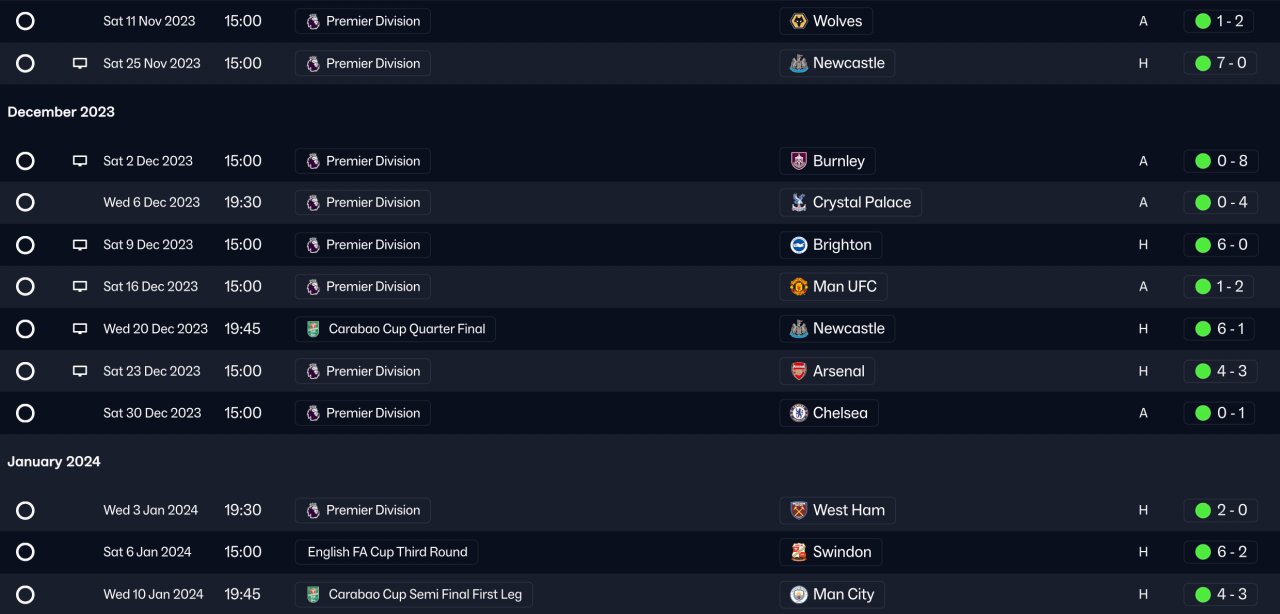Image resolution: width=1280 pixels, height=614 pixels.
Task: Click the Chelsea club badge
Action: [799, 413]
